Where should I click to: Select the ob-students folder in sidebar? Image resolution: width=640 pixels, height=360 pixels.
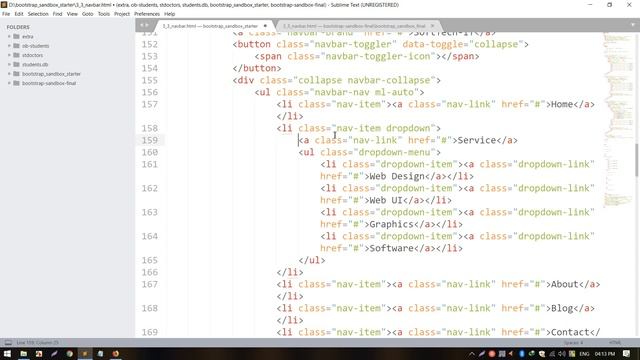[36, 46]
